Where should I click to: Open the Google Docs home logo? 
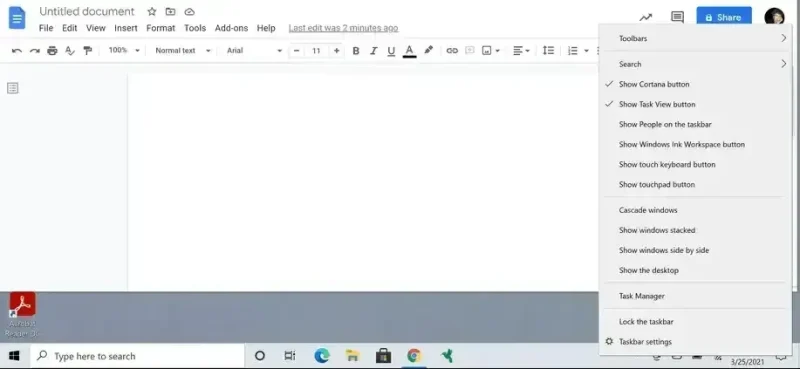[17, 18]
